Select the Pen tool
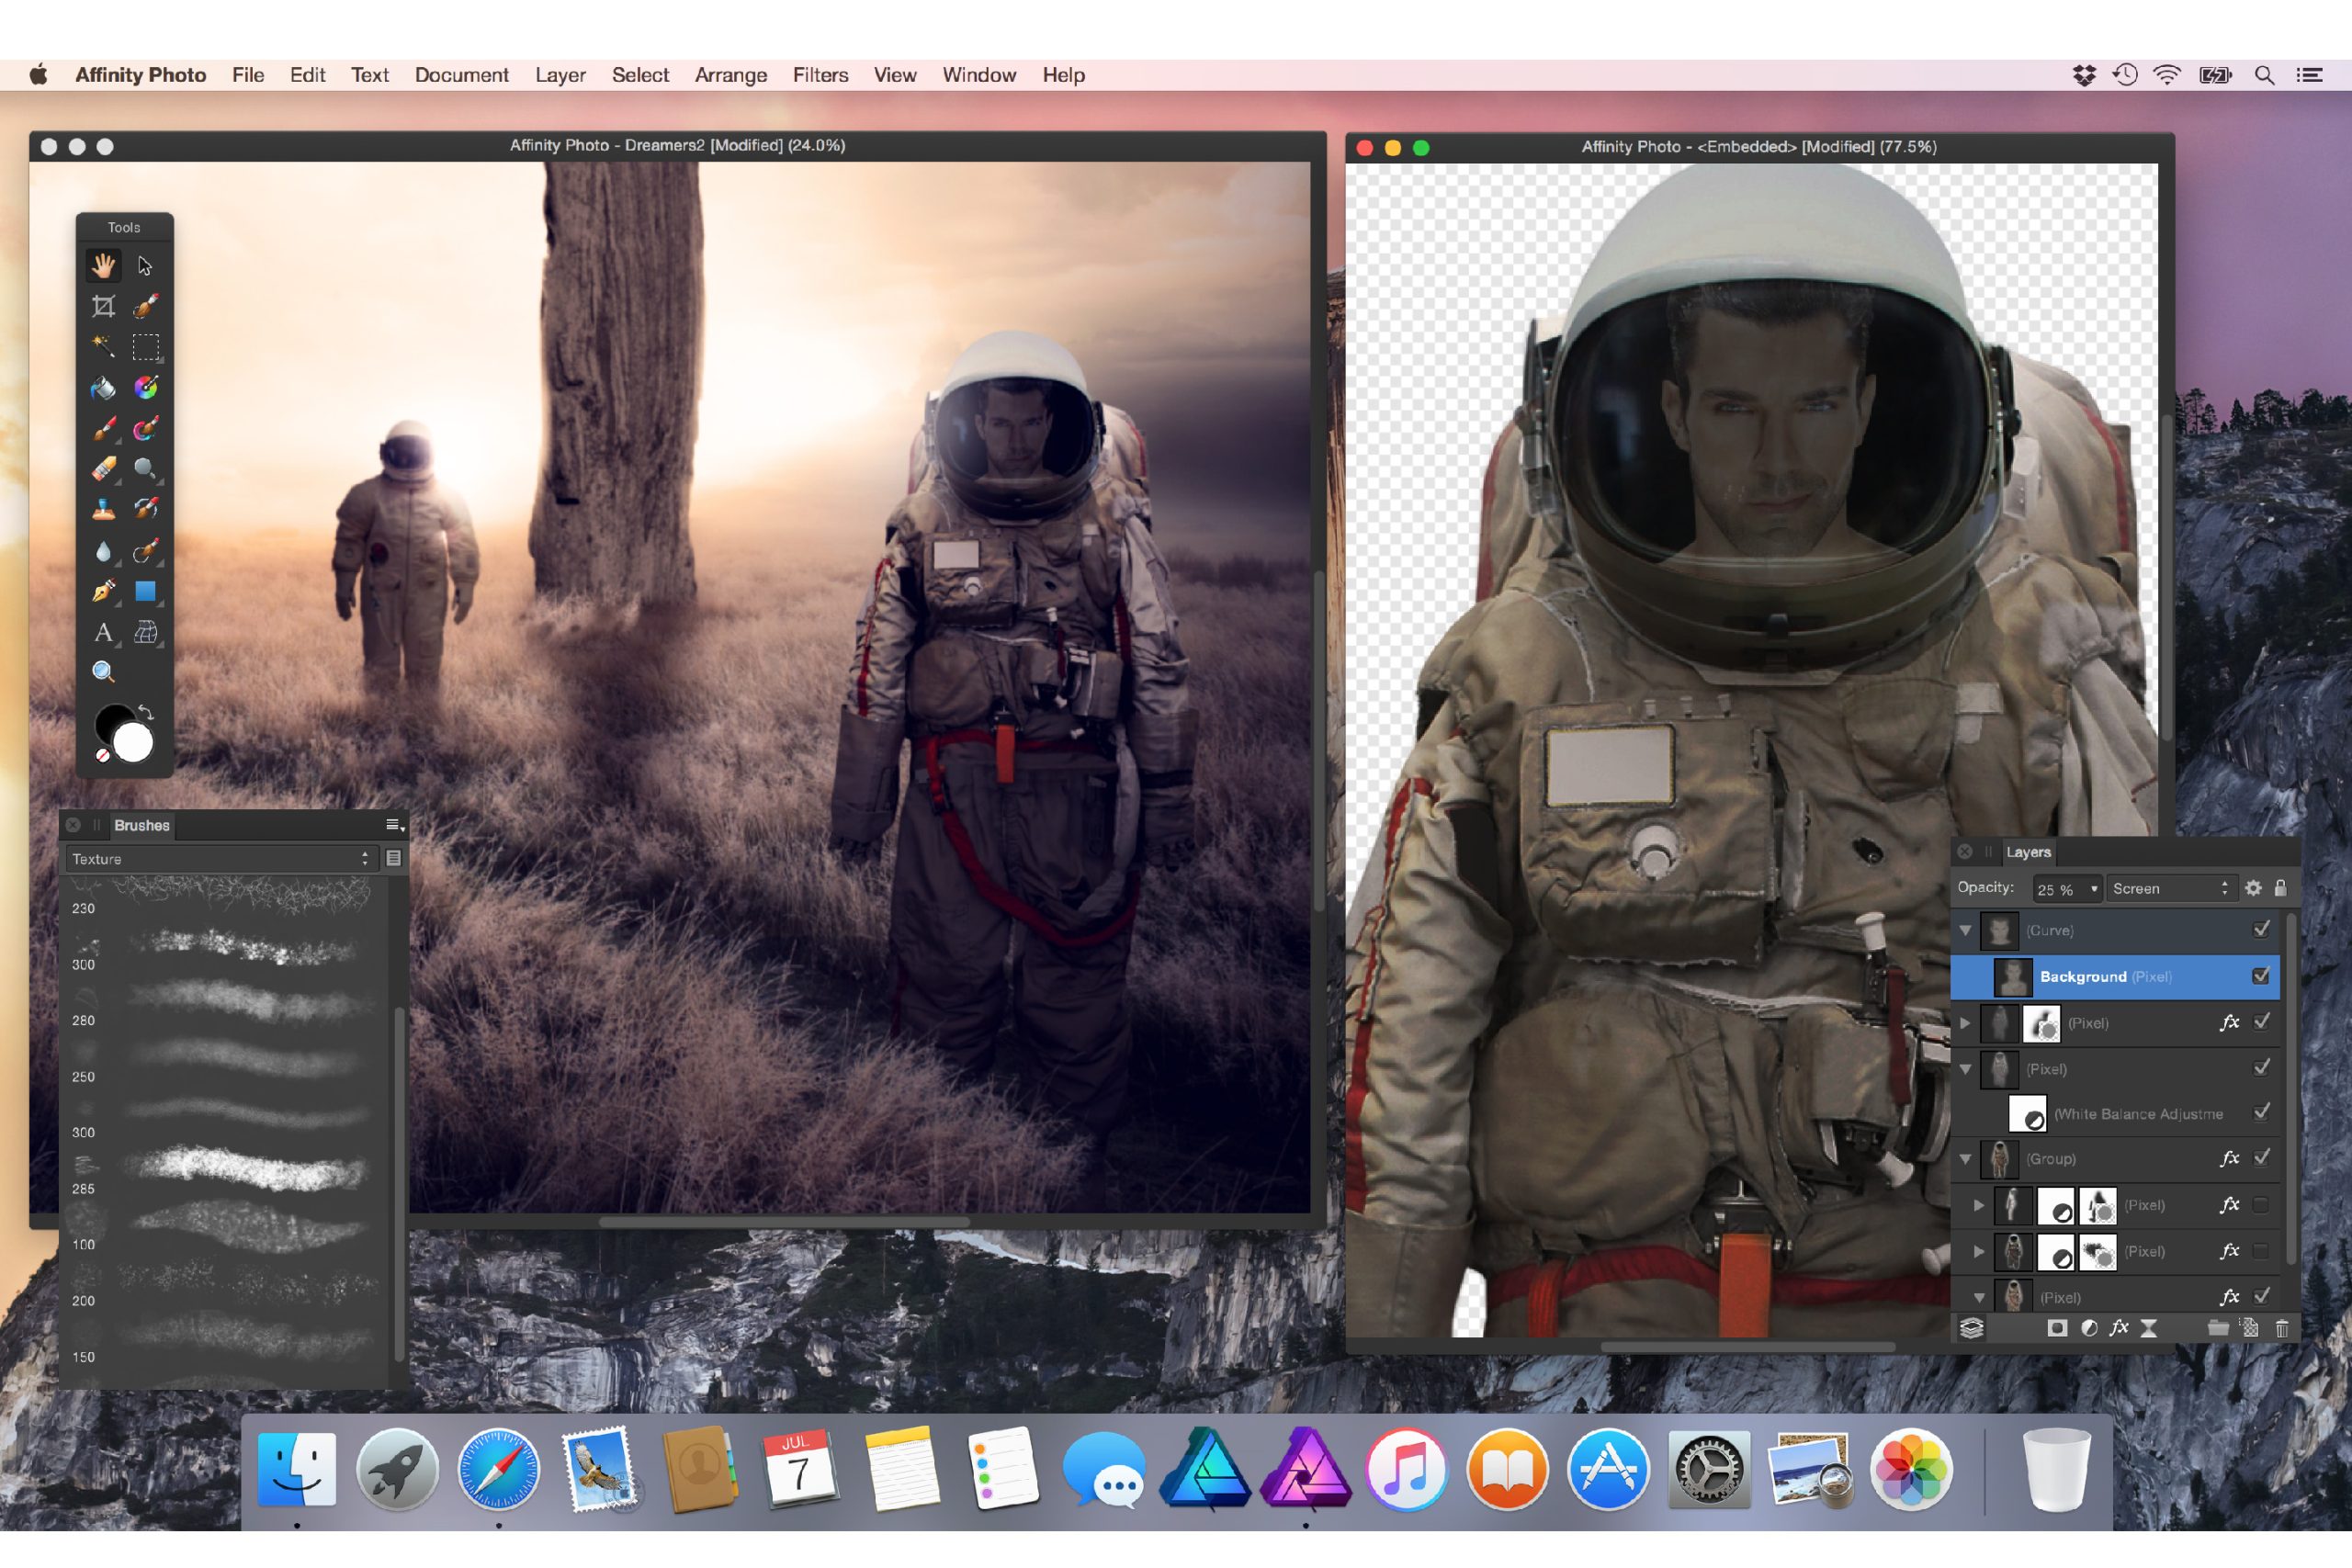Viewport: 2352px width, 1568px height. pyautogui.click(x=103, y=591)
